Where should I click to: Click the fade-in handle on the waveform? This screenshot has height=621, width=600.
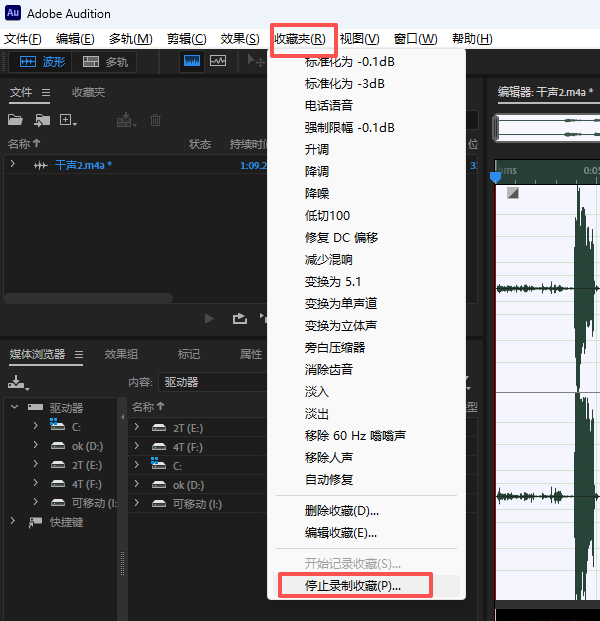(512, 193)
